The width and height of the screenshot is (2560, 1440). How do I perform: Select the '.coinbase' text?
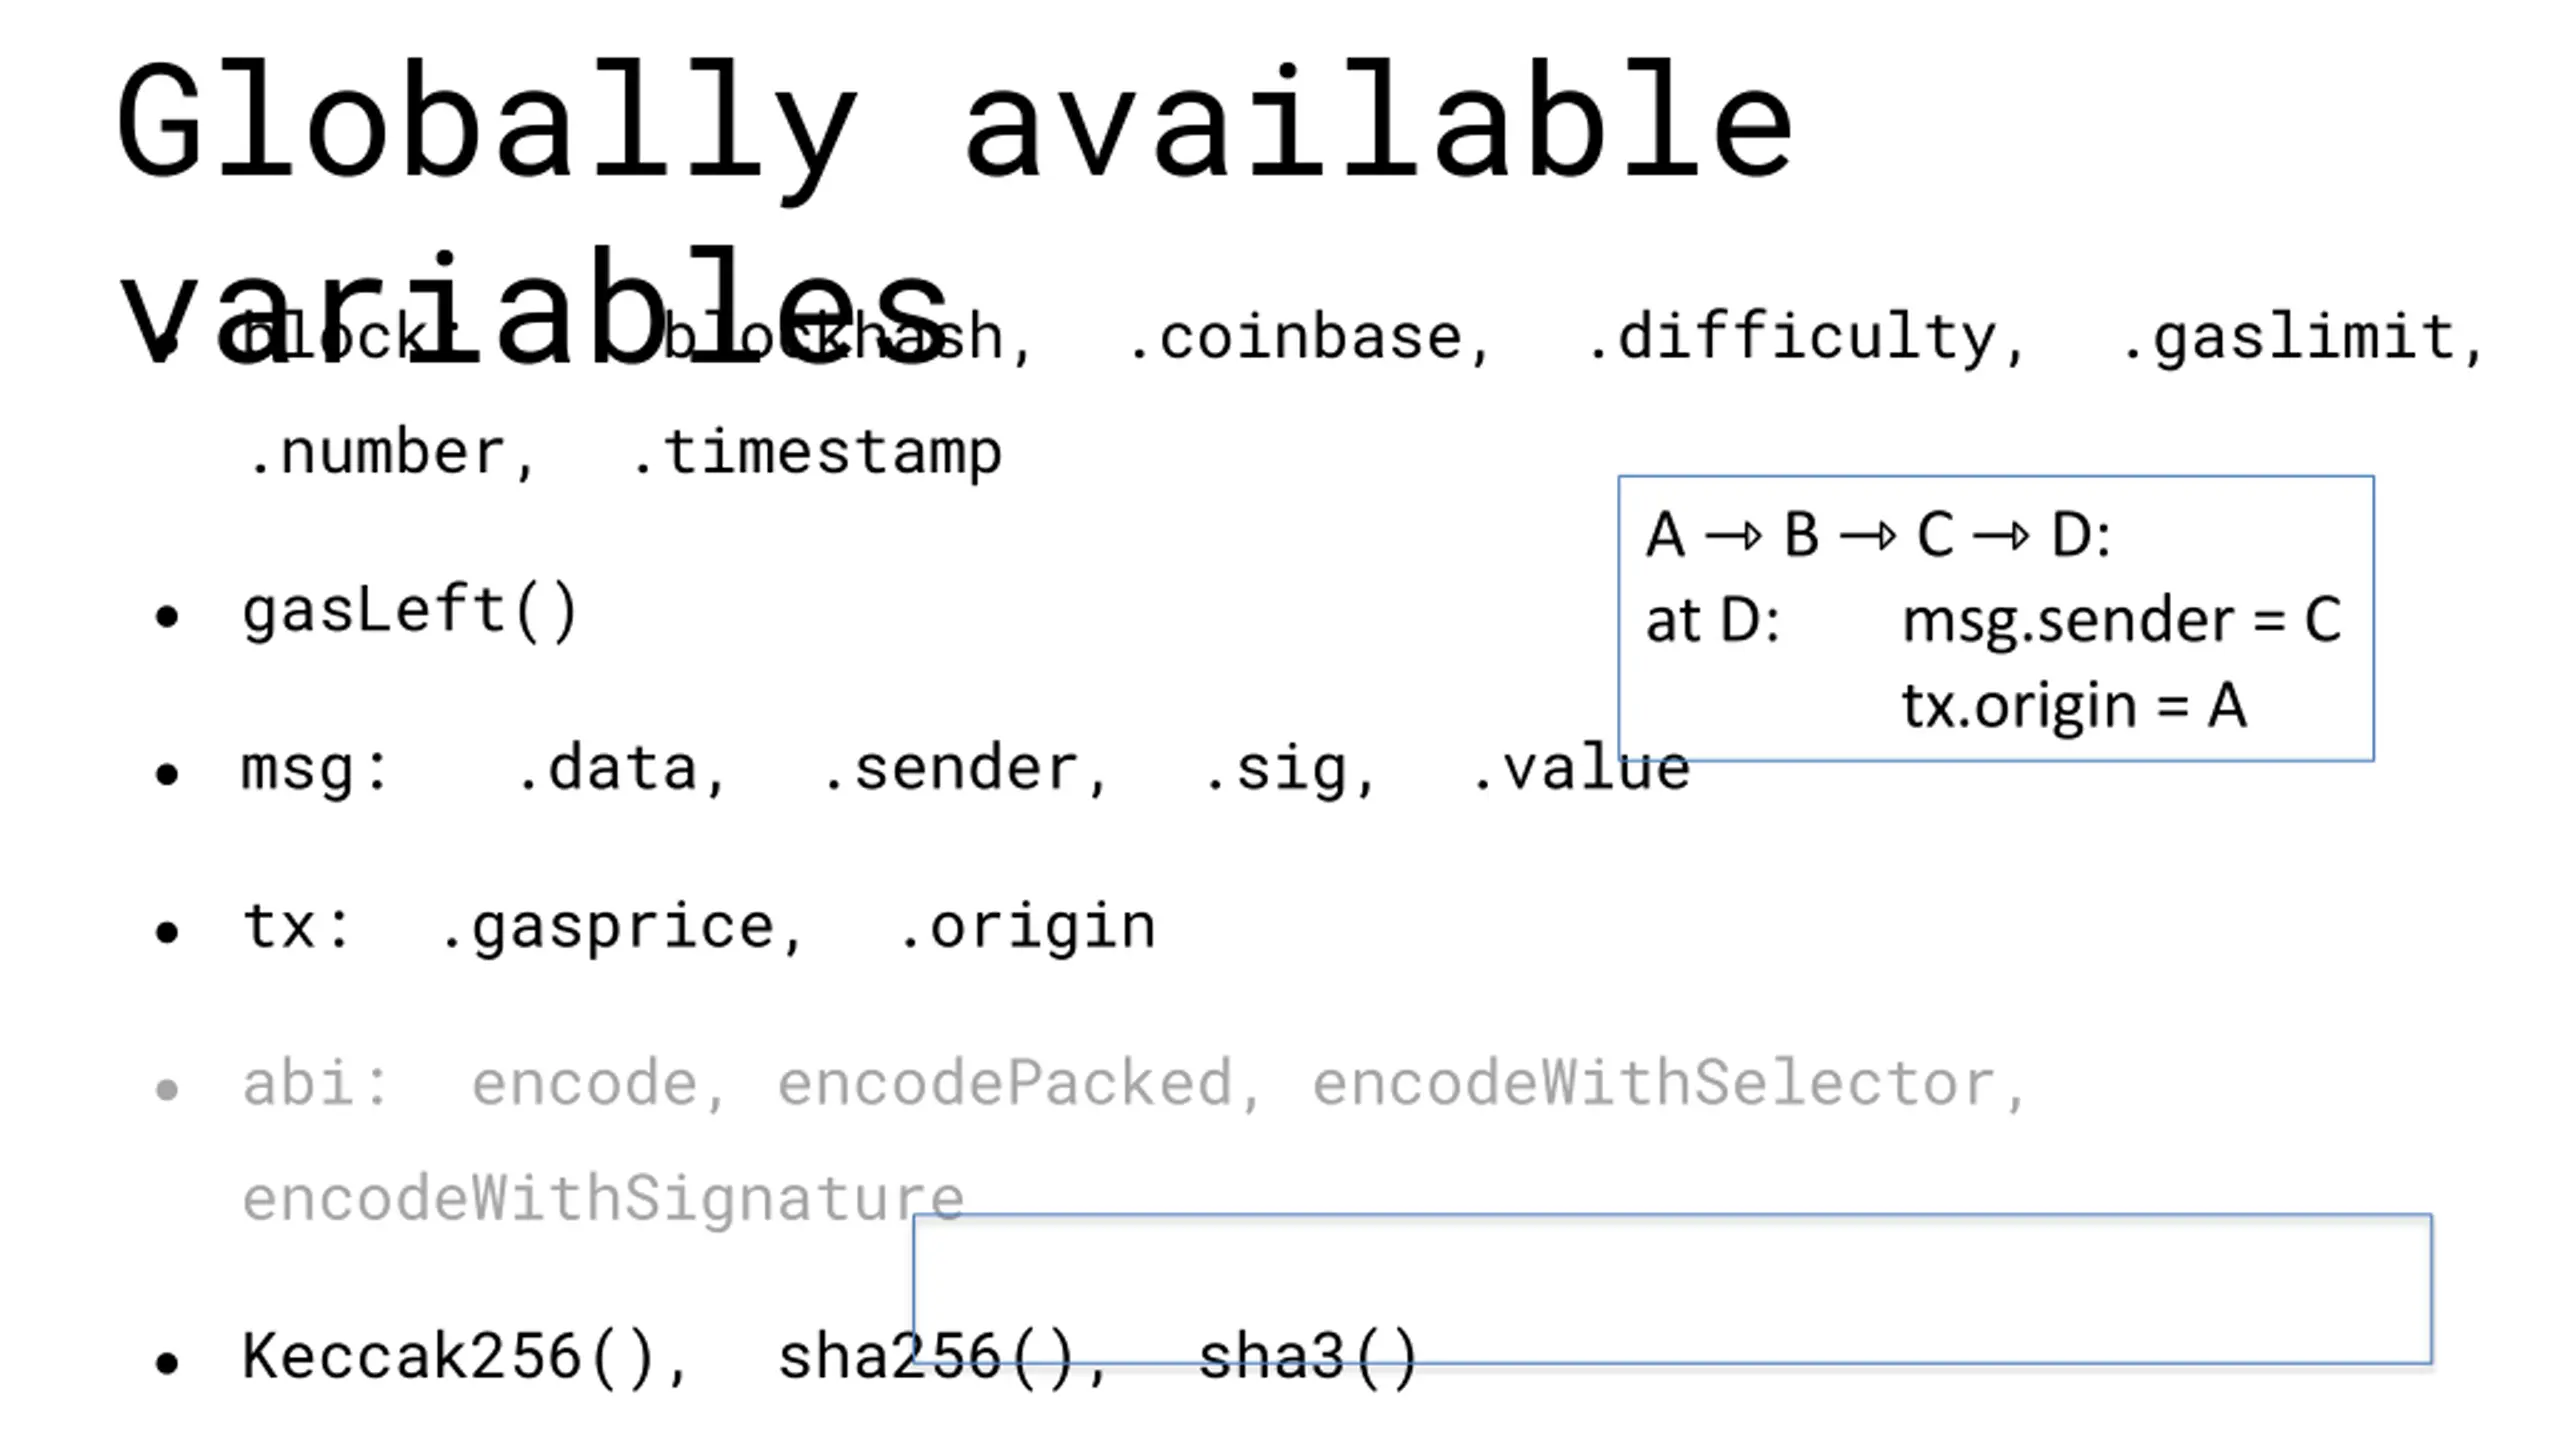point(1296,337)
